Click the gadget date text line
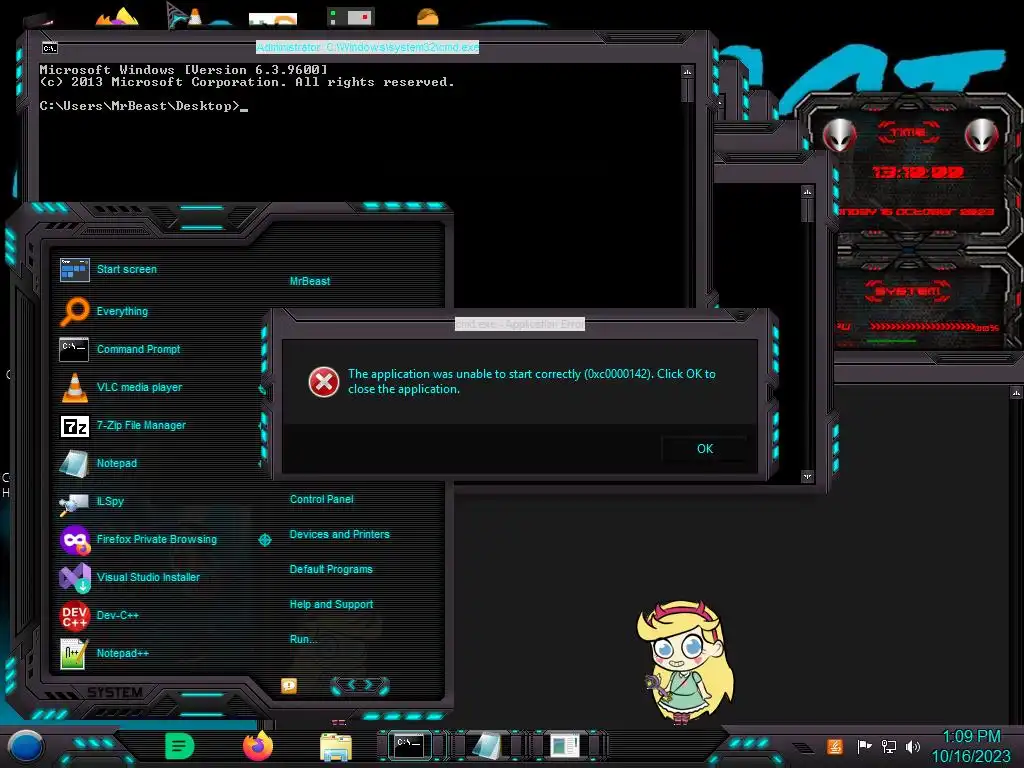Viewport: 1024px width, 768px height. point(916,212)
